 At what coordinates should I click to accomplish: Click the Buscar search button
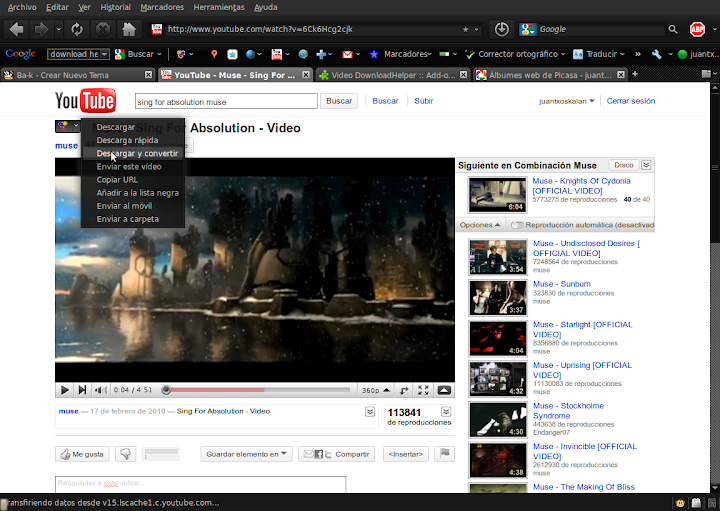[339, 101]
